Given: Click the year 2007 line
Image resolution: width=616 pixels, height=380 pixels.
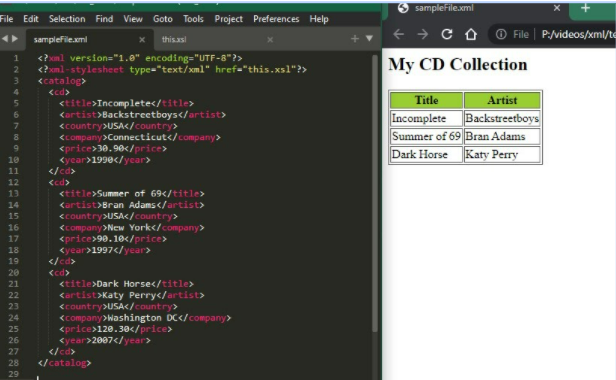Looking at the screenshot, I should click(x=105, y=340).
